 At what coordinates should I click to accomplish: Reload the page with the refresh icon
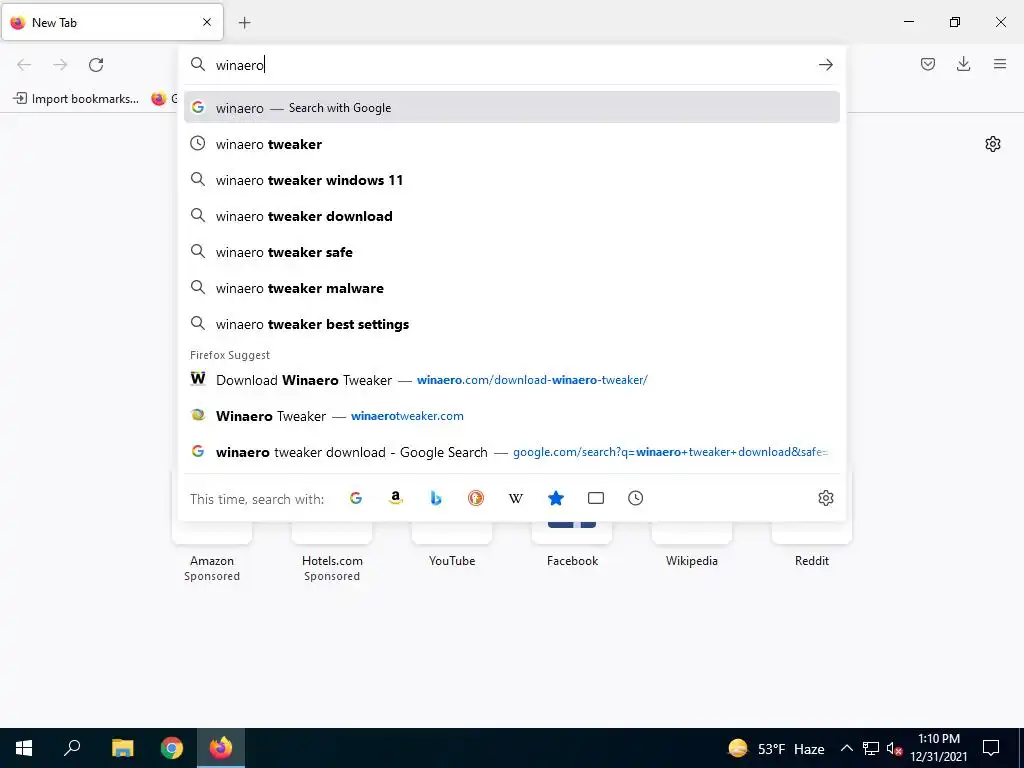(96, 65)
